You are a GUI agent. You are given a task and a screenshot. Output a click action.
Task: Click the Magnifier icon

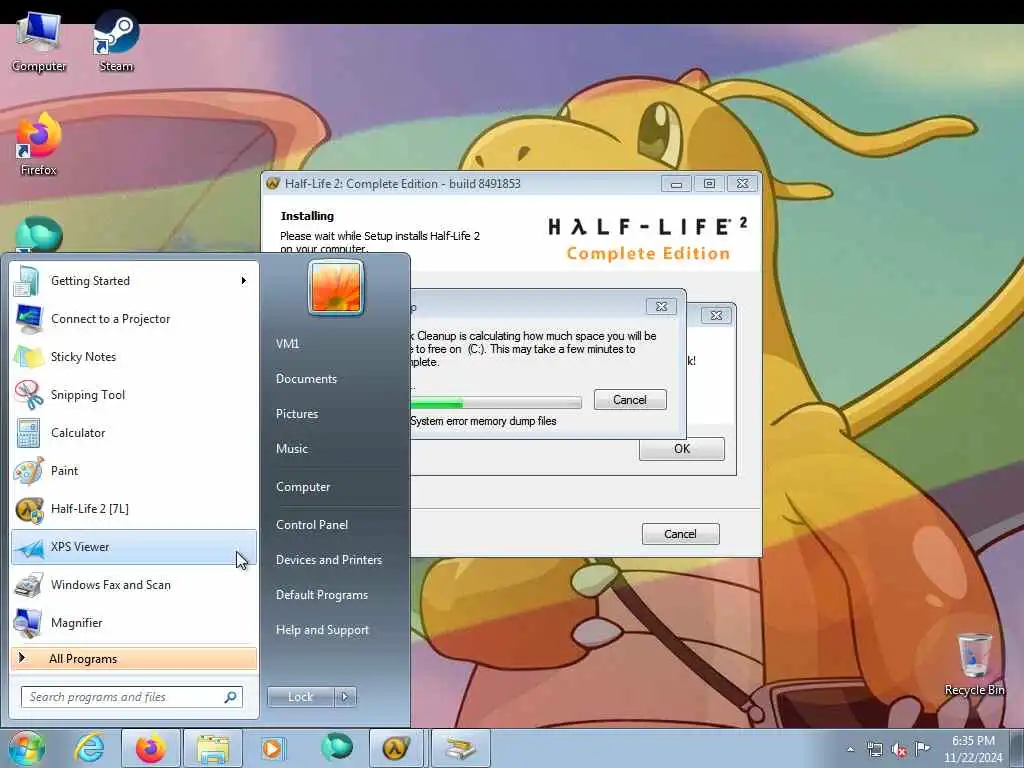(x=27, y=623)
